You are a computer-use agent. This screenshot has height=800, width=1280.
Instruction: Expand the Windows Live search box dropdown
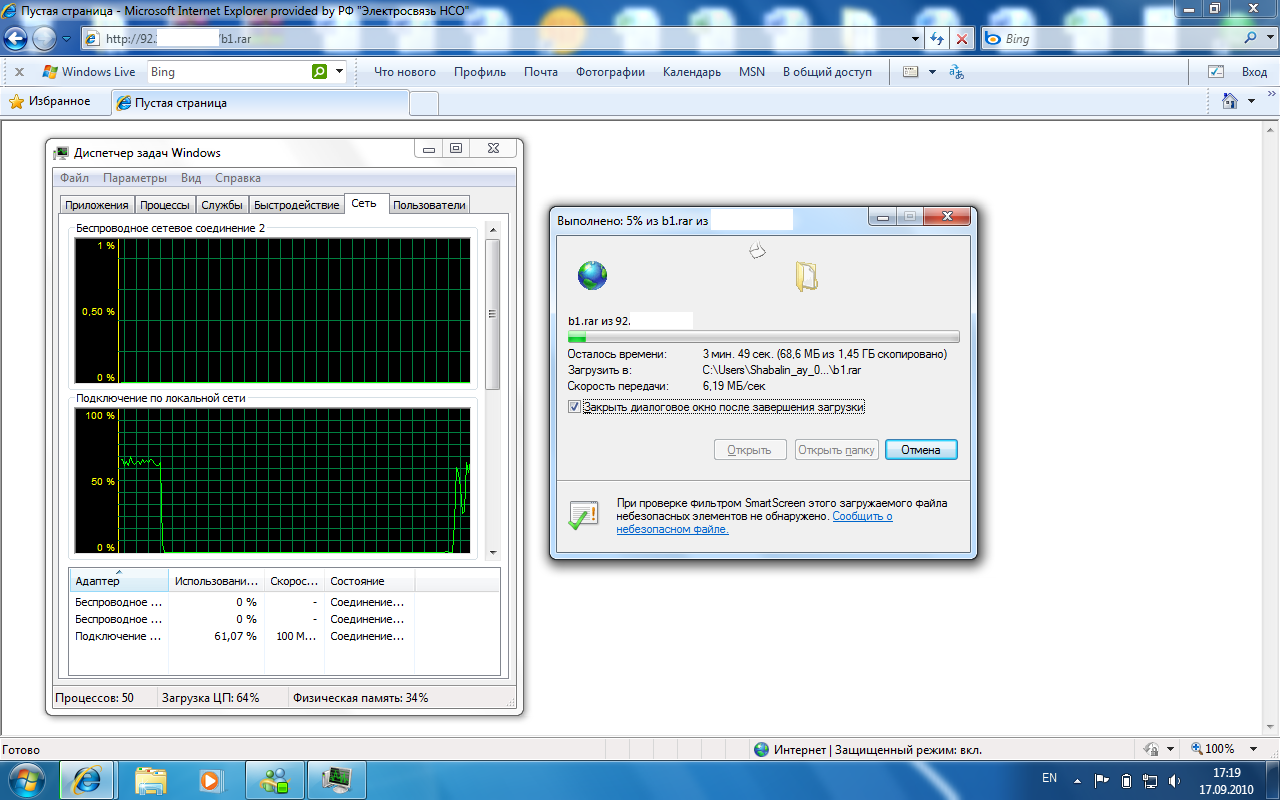coord(340,72)
